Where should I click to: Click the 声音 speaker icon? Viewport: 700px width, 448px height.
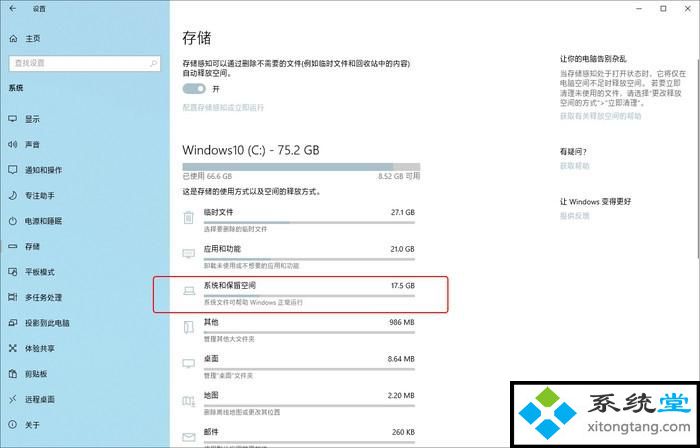[12, 145]
